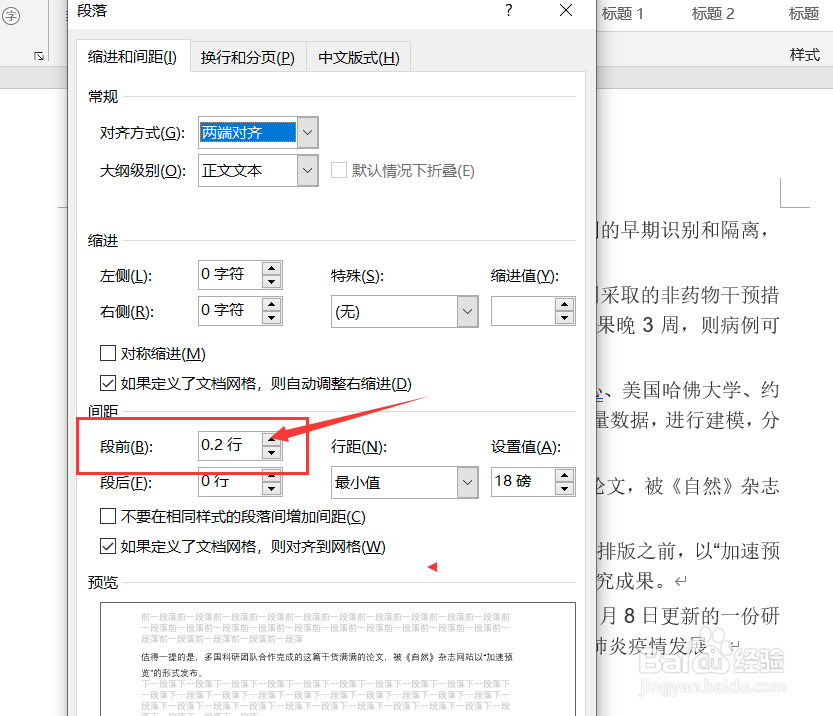
Task: Click the dialog help question mark icon
Action: (x=509, y=11)
